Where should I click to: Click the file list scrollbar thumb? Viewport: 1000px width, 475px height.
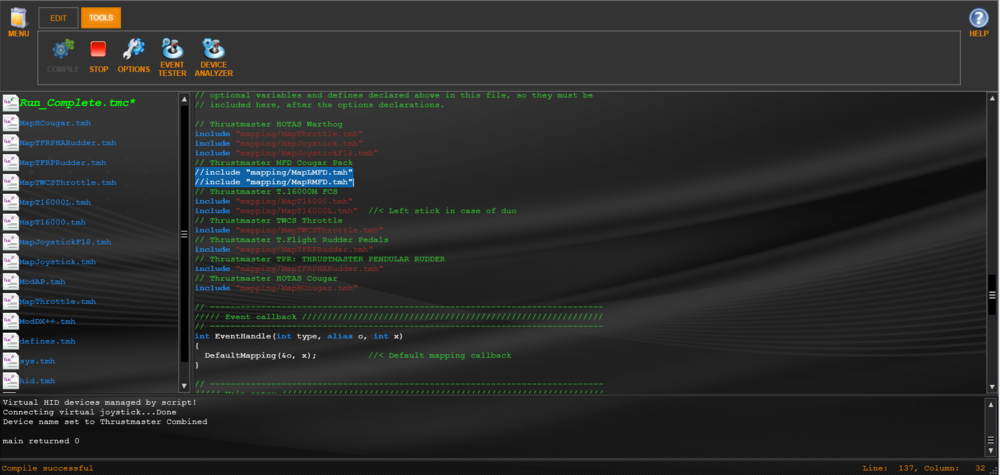pos(184,234)
